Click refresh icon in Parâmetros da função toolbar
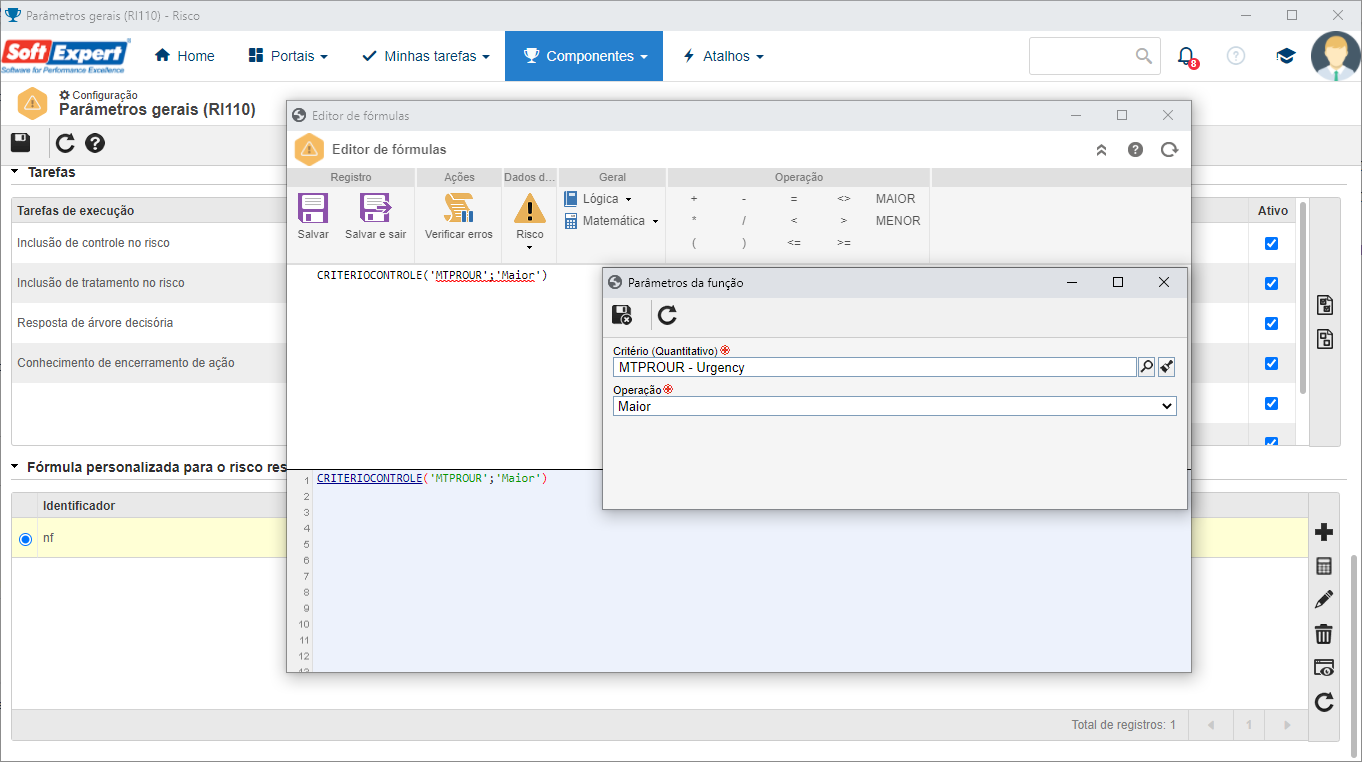This screenshot has width=1362, height=762. [x=667, y=315]
